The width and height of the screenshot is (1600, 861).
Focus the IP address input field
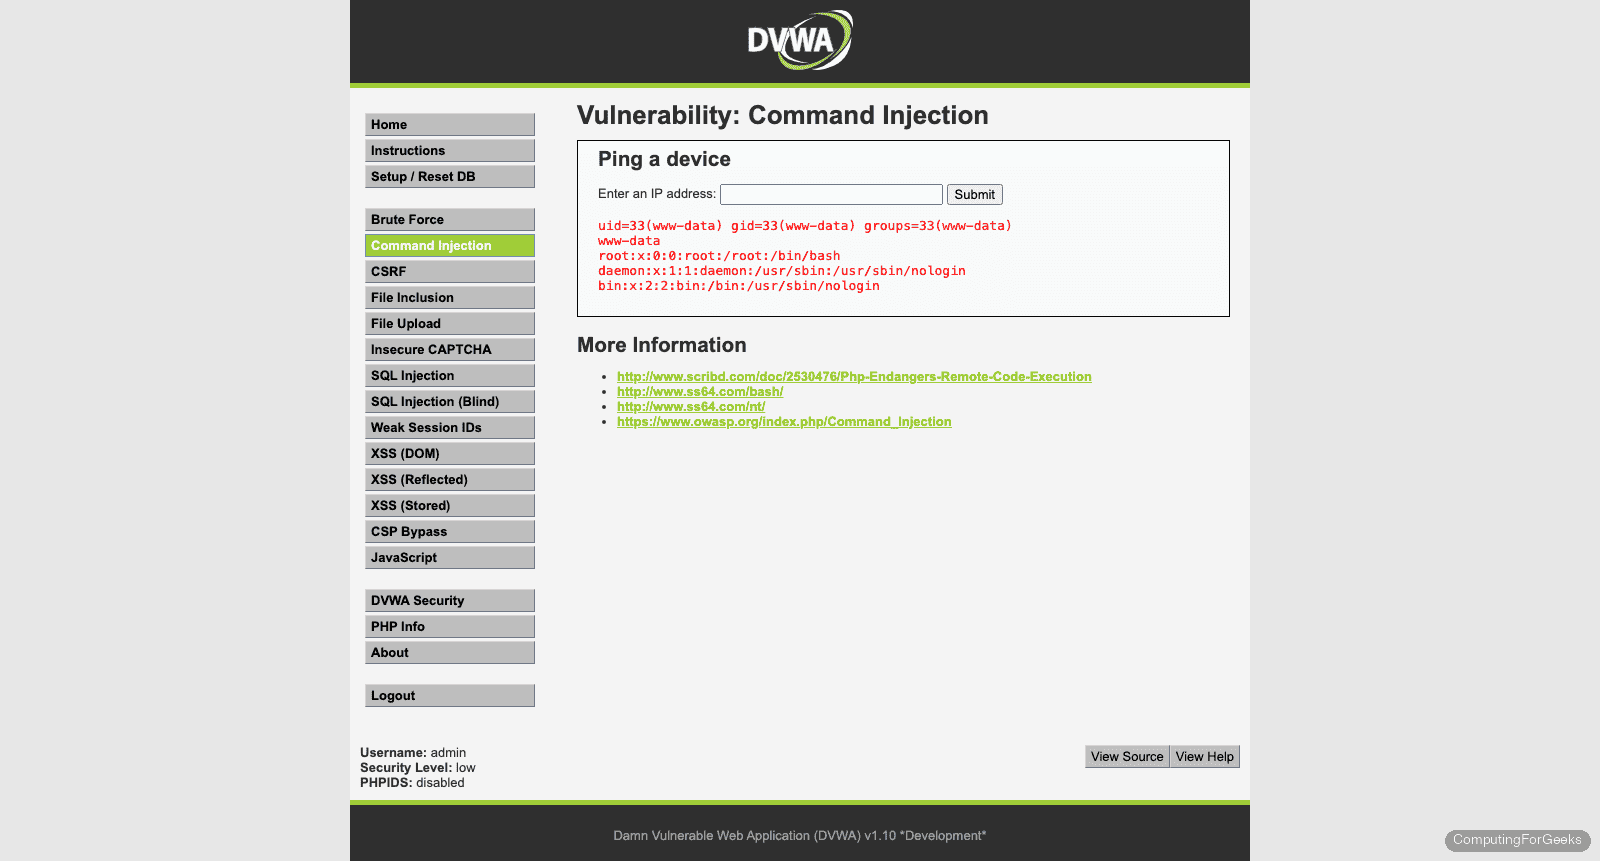coord(831,194)
